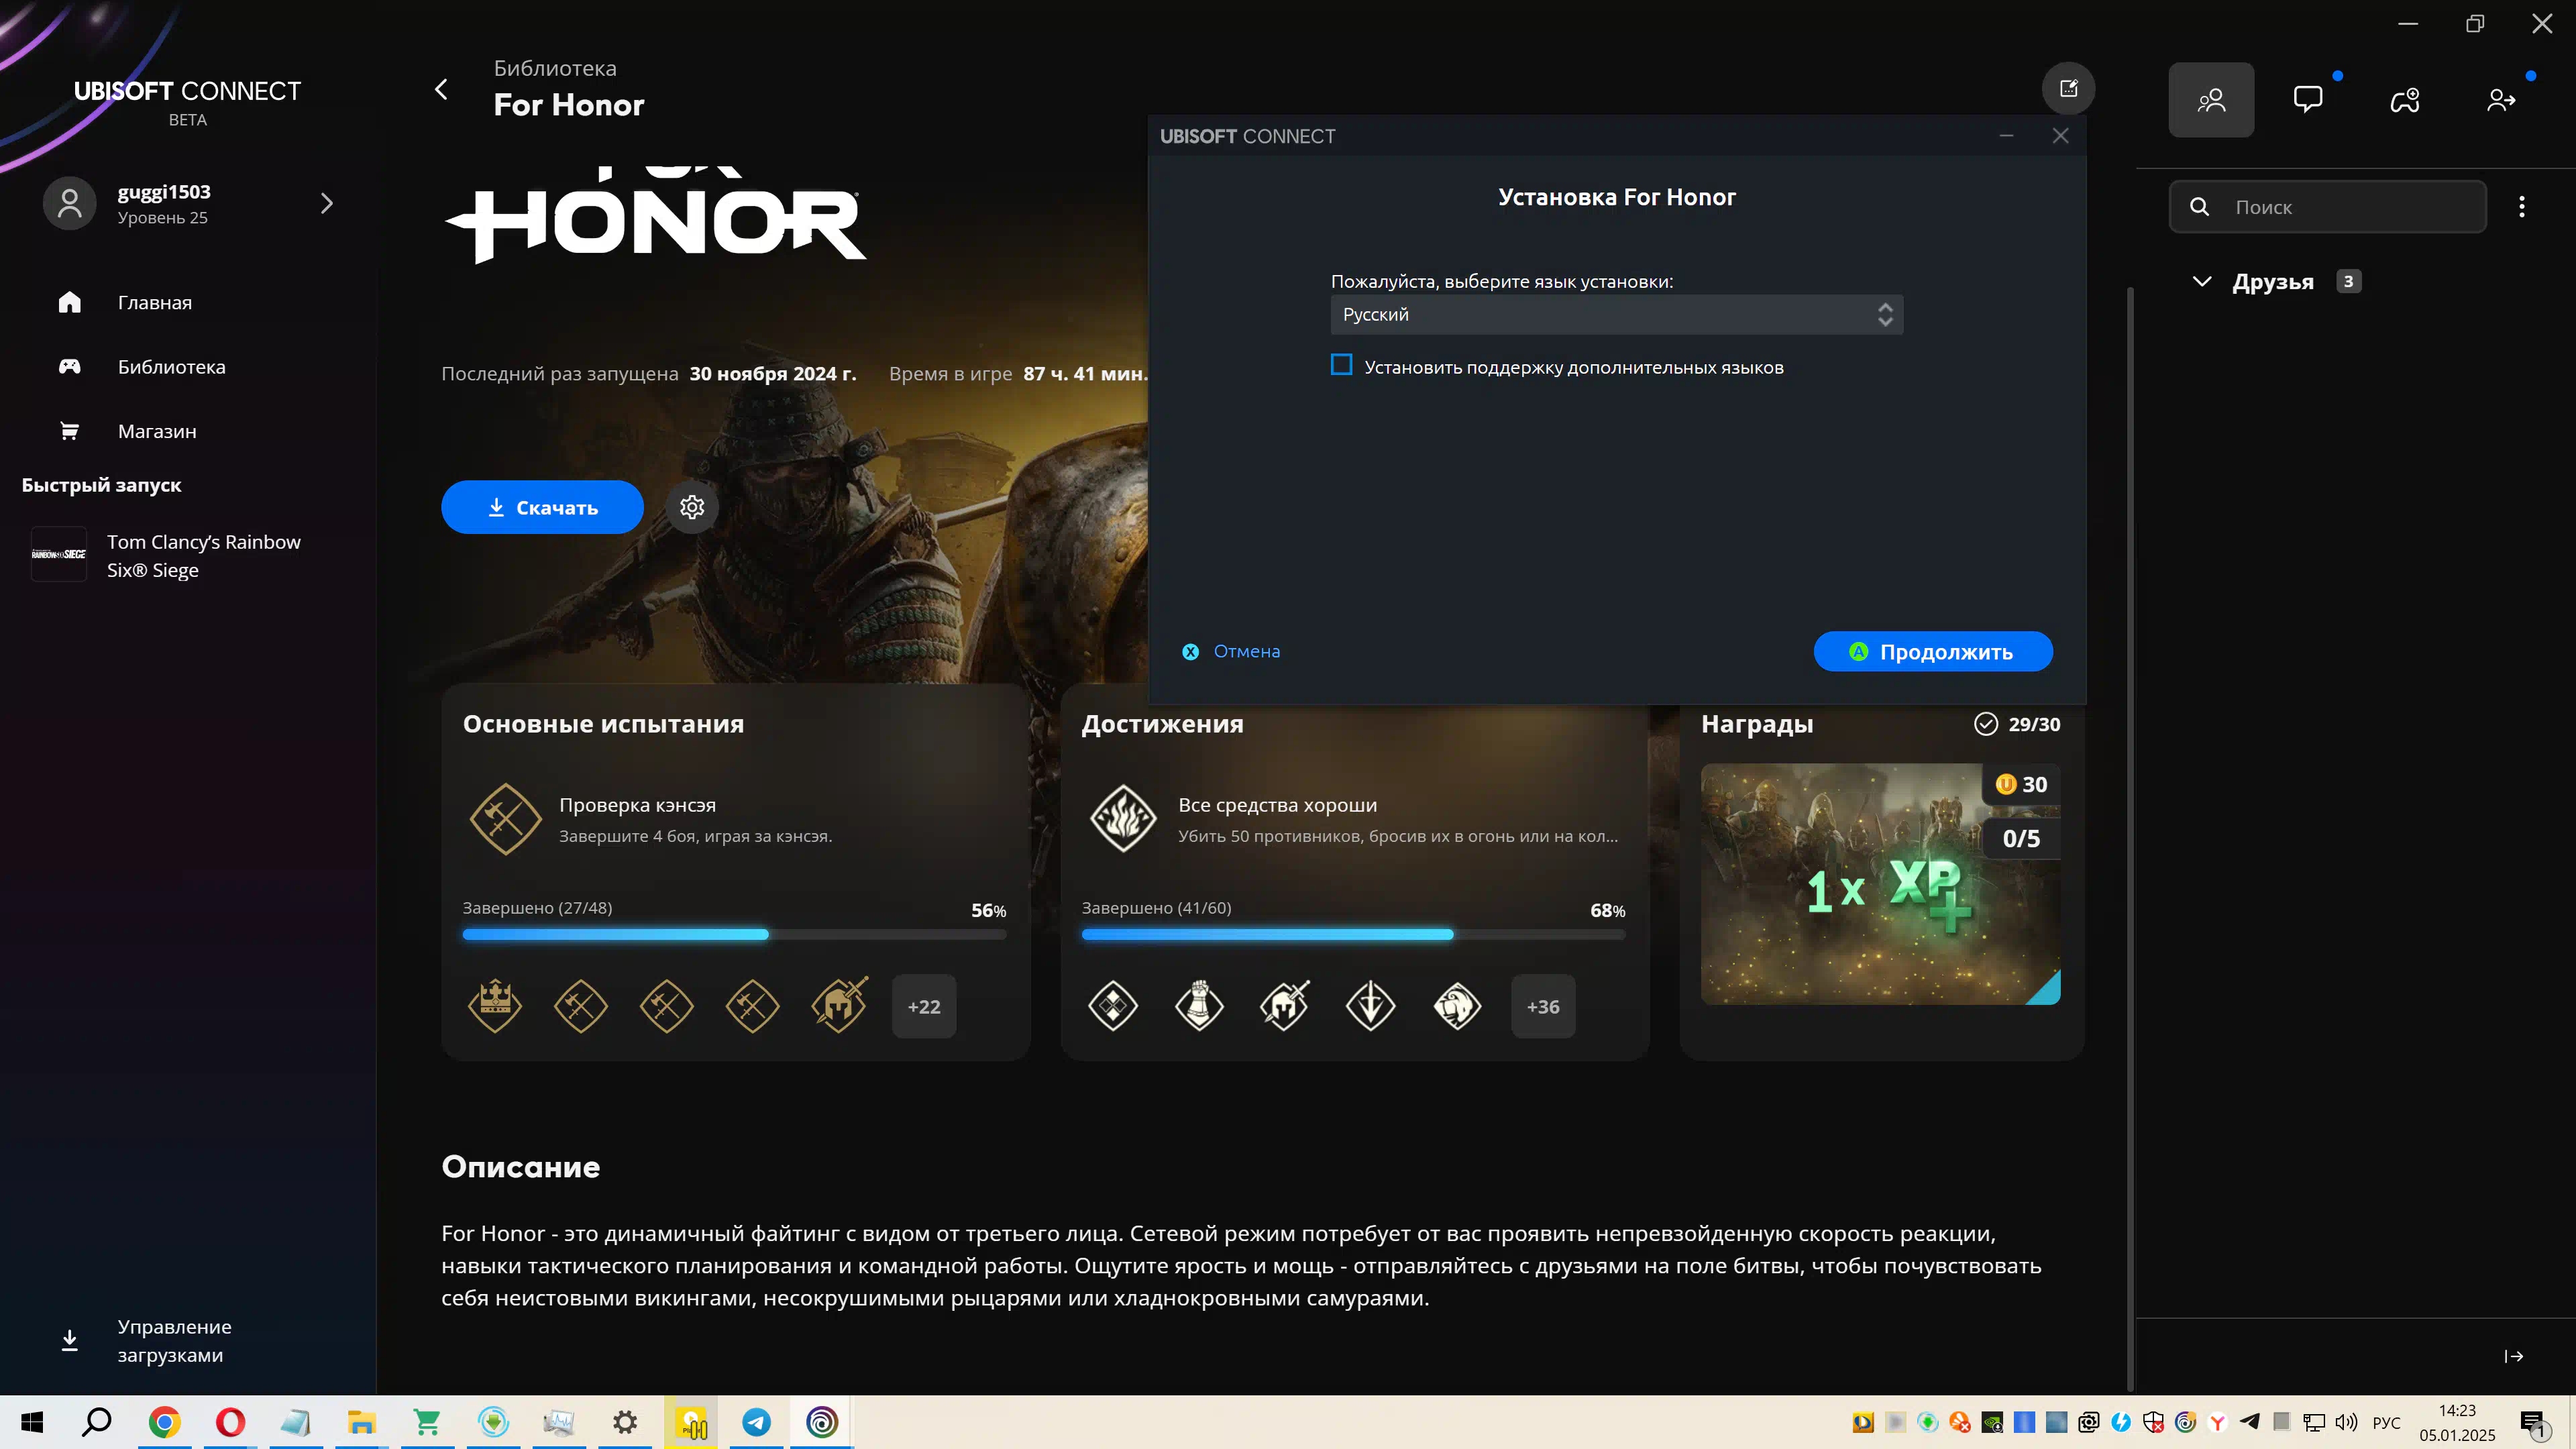
Task: Open the news/notes icon above the dialog
Action: pyautogui.click(x=2068, y=89)
